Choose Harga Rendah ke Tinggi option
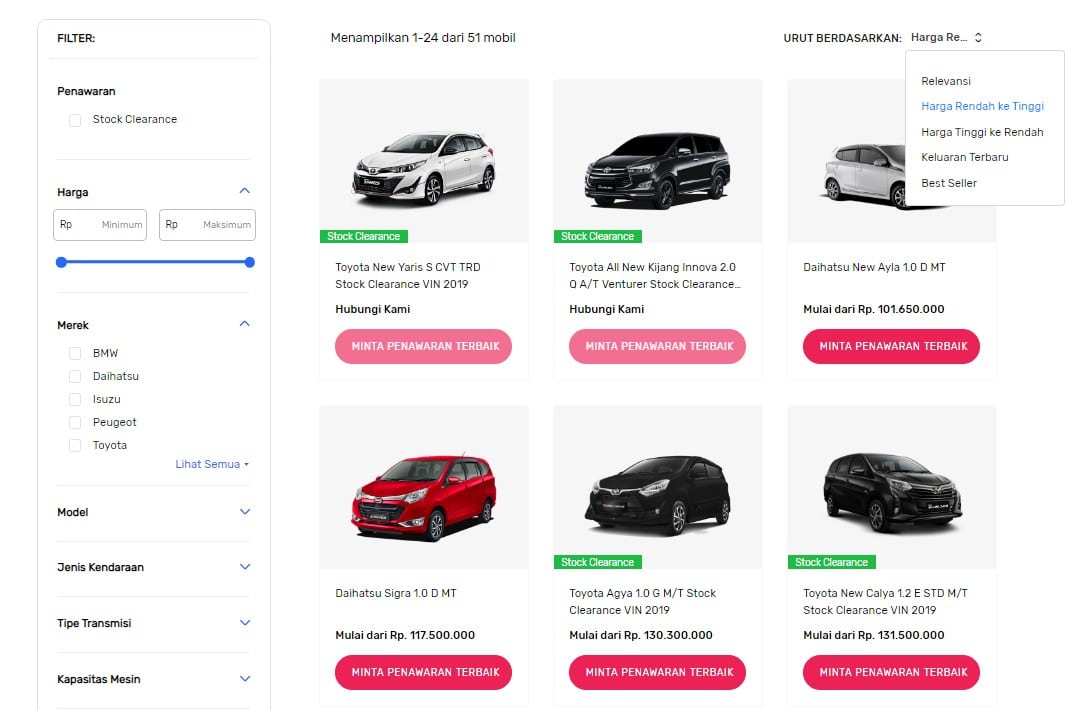Viewport: 1080px width, 710px height. tap(982, 106)
